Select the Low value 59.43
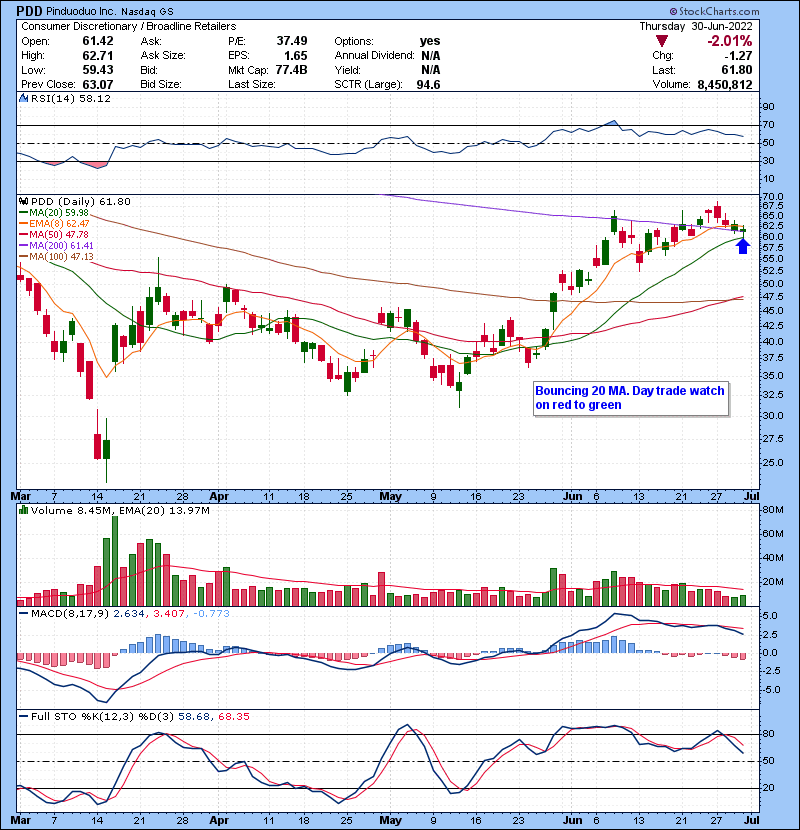800x830 pixels. pos(98,70)
